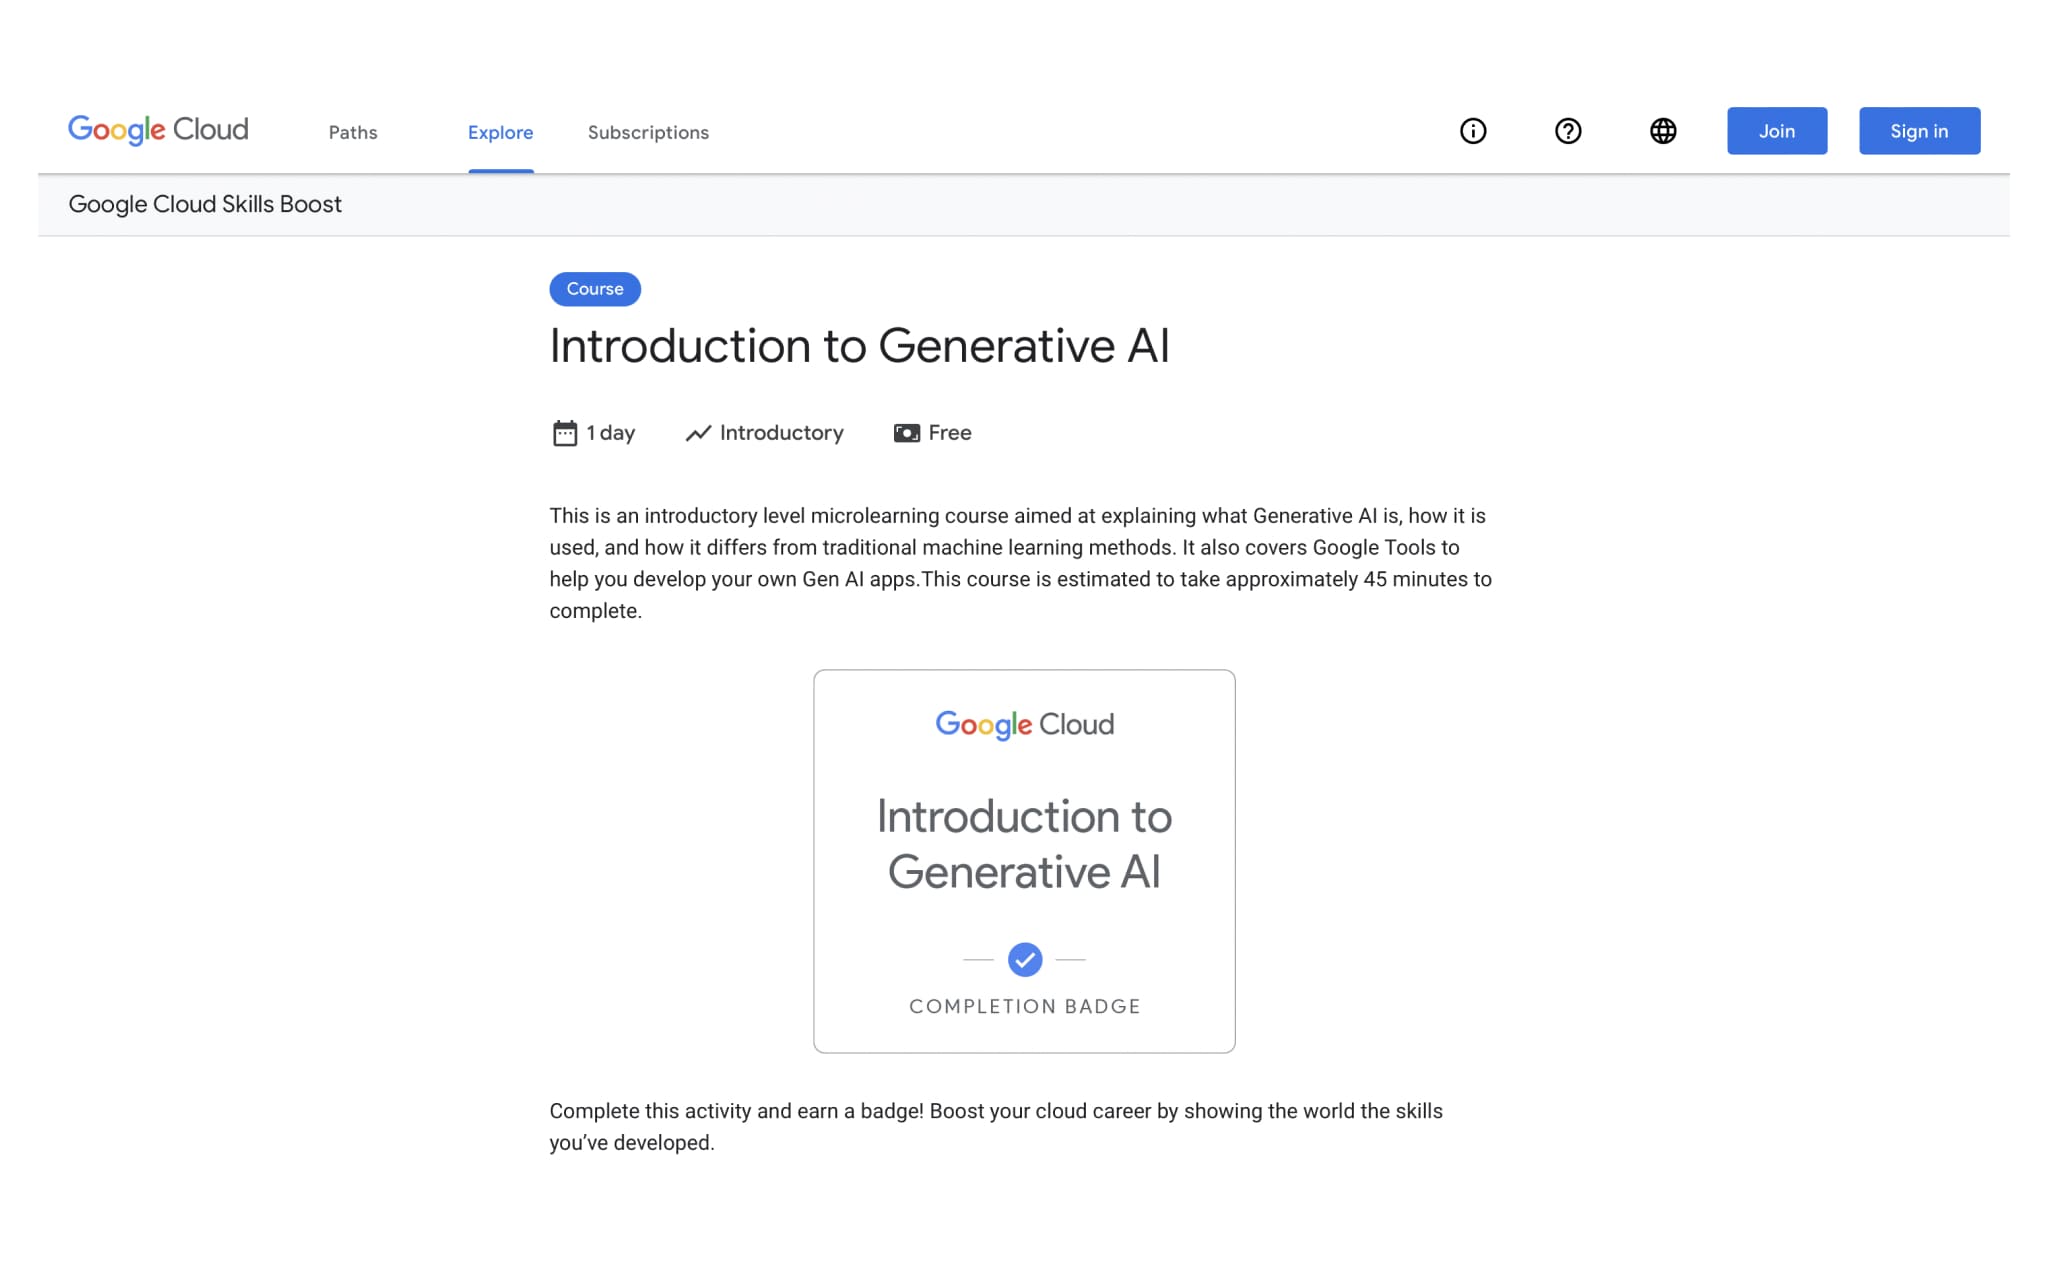
Task: Click the course description paragraph
Action: (1020, 563)
